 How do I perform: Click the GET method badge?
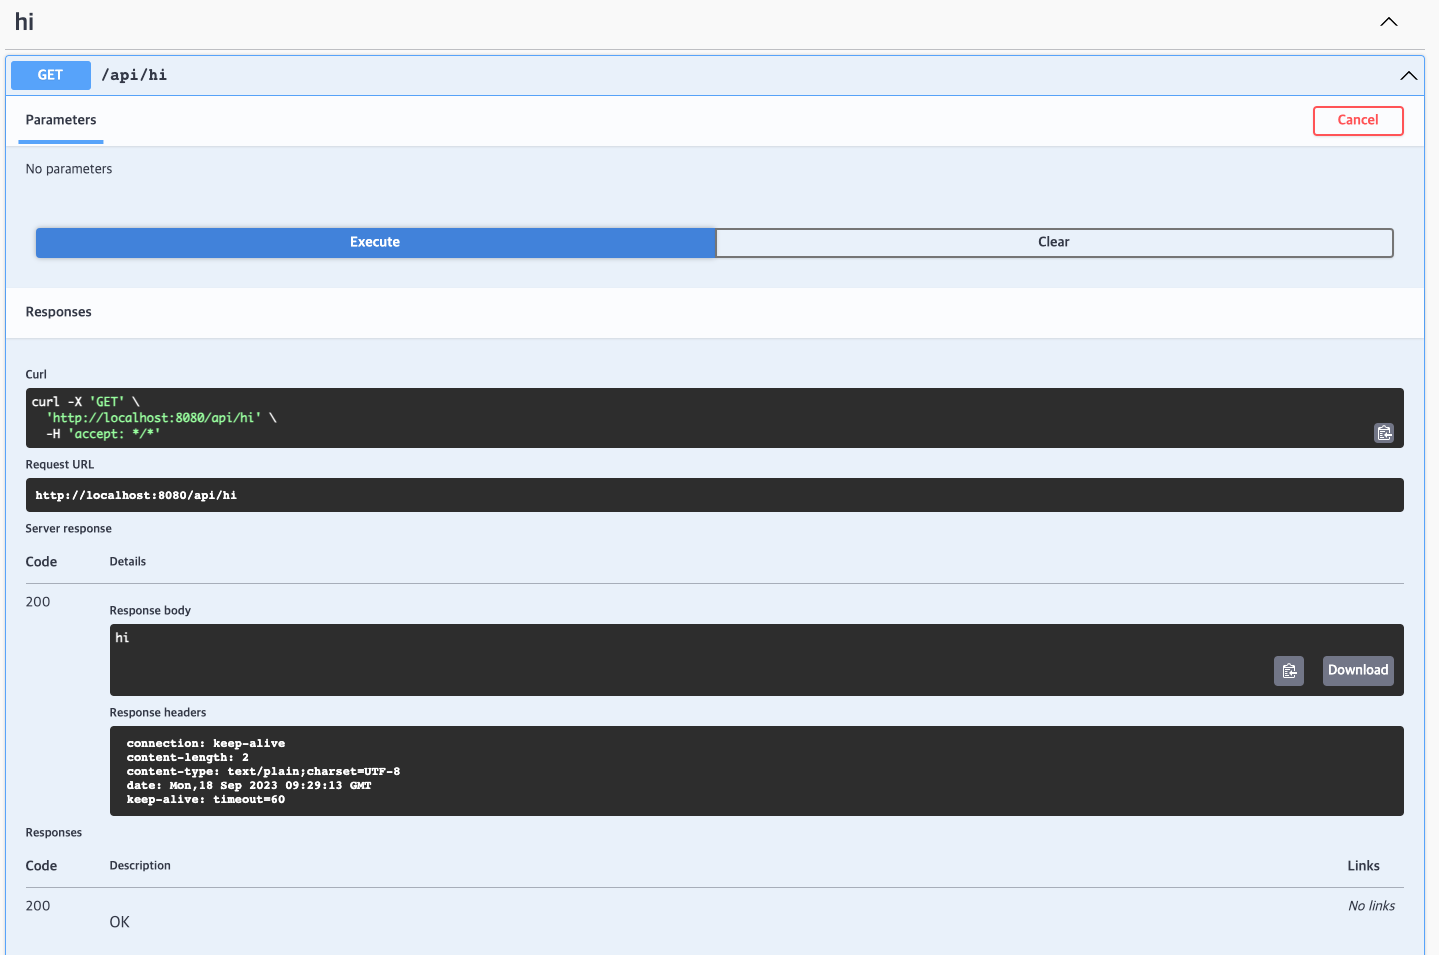51,75
